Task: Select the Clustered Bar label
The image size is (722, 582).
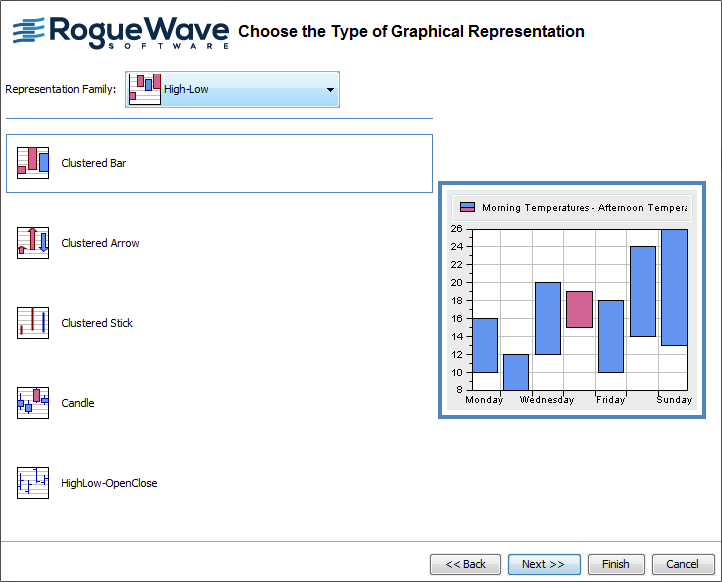Action: [94, 163]
